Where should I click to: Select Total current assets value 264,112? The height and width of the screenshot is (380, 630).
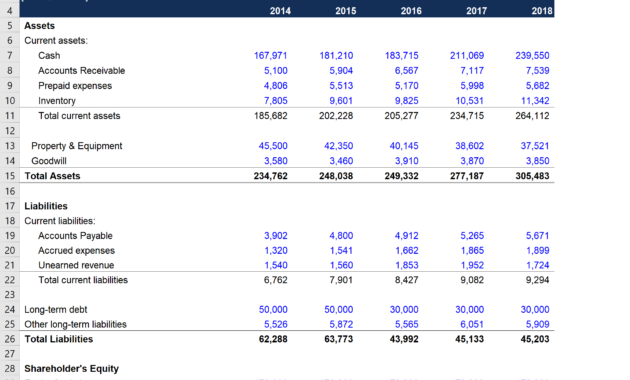532,116
